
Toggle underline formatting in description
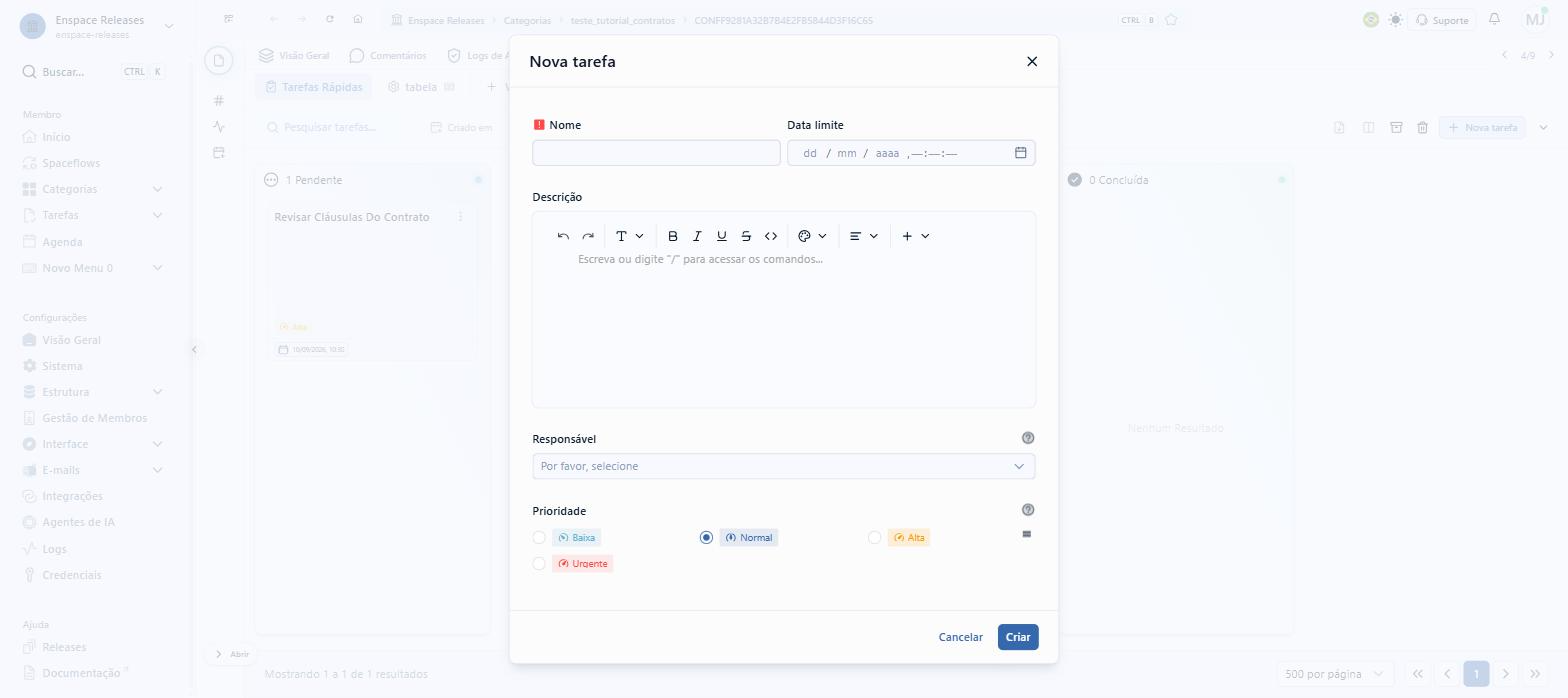[x=722, y=236]
